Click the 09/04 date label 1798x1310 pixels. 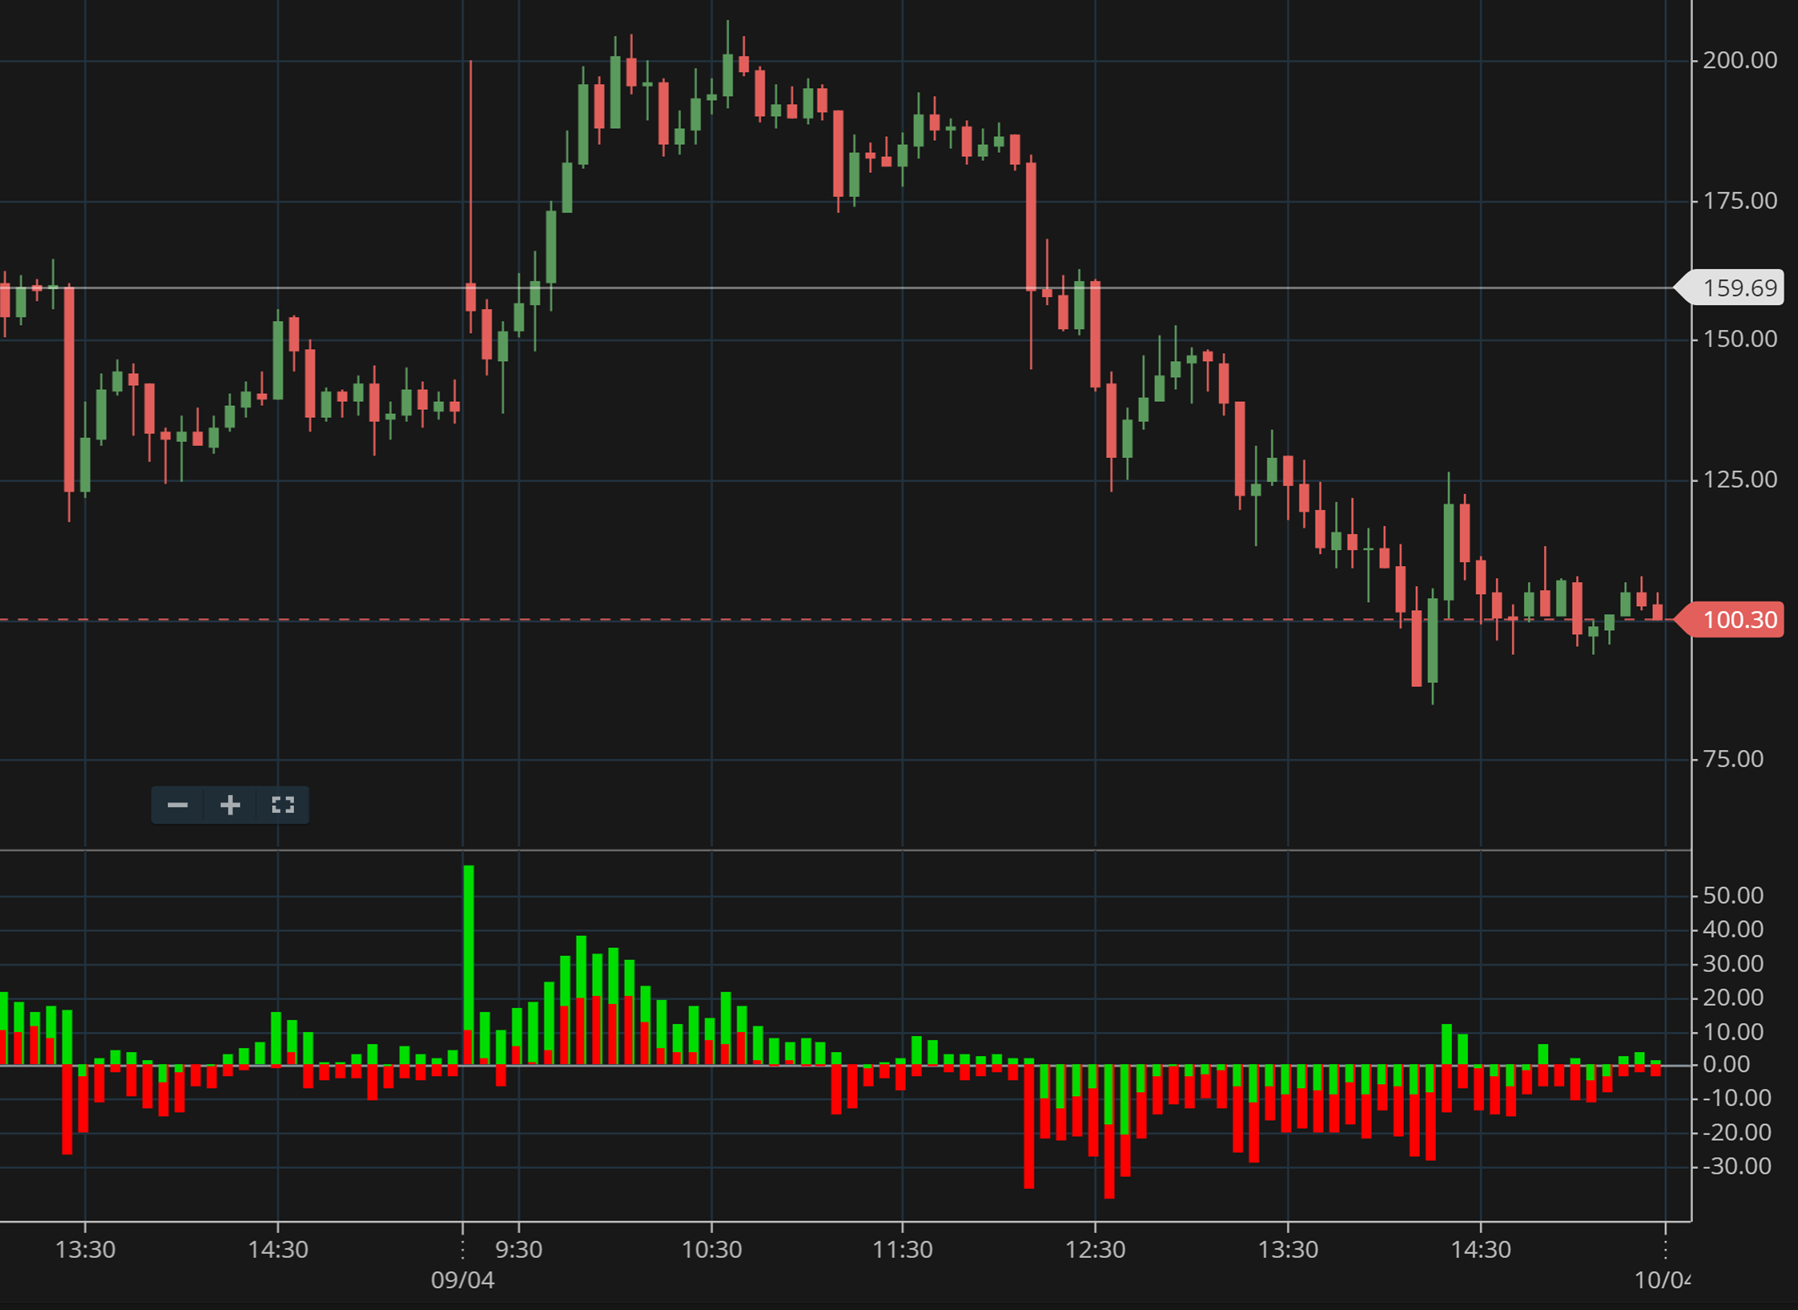[462, 1280]
